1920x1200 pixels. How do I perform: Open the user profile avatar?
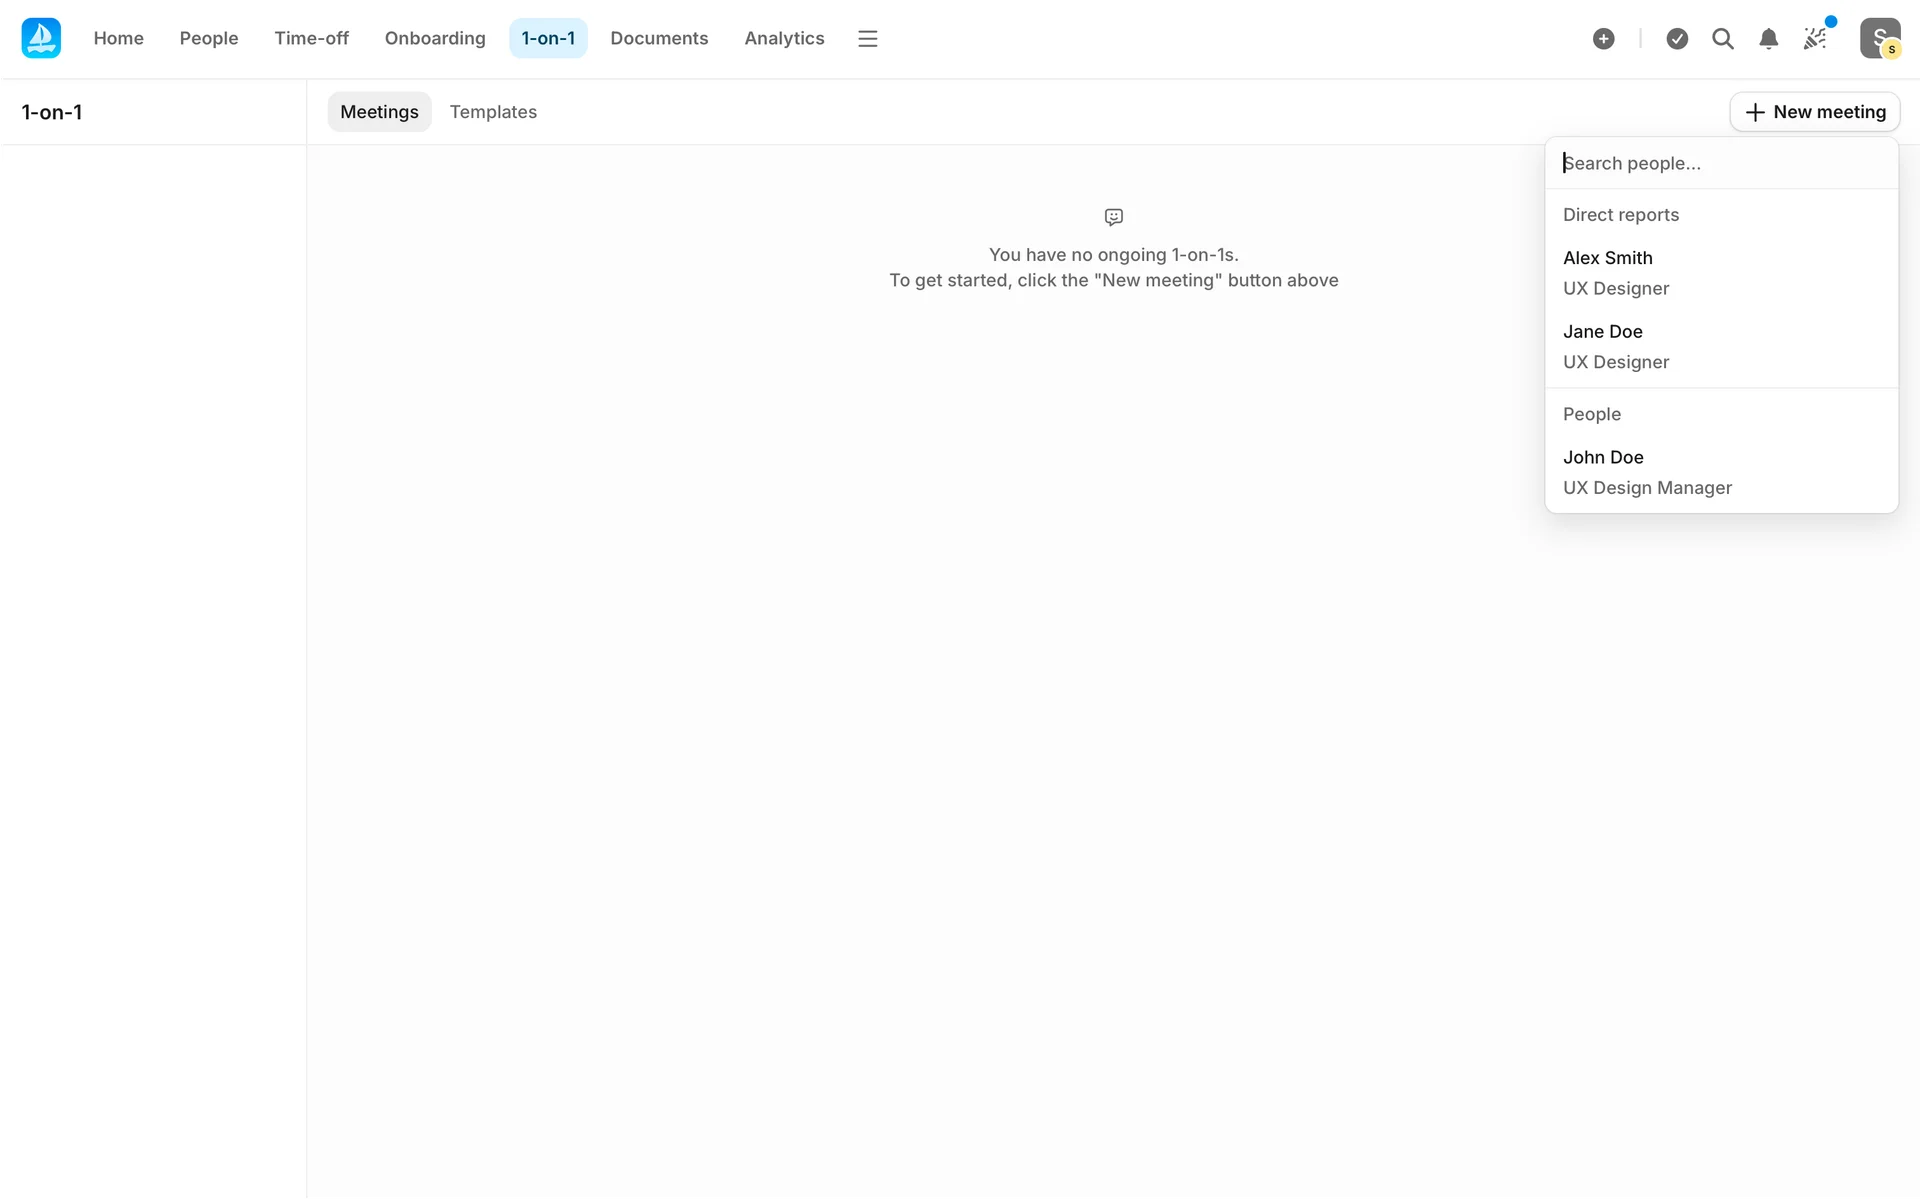[1879, 38]
